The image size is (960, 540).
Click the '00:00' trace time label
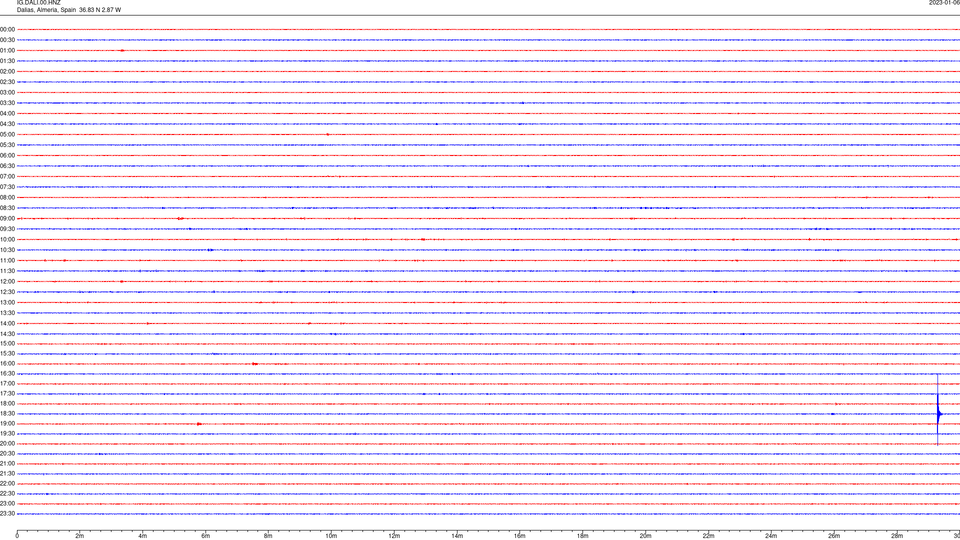[7, 29]
